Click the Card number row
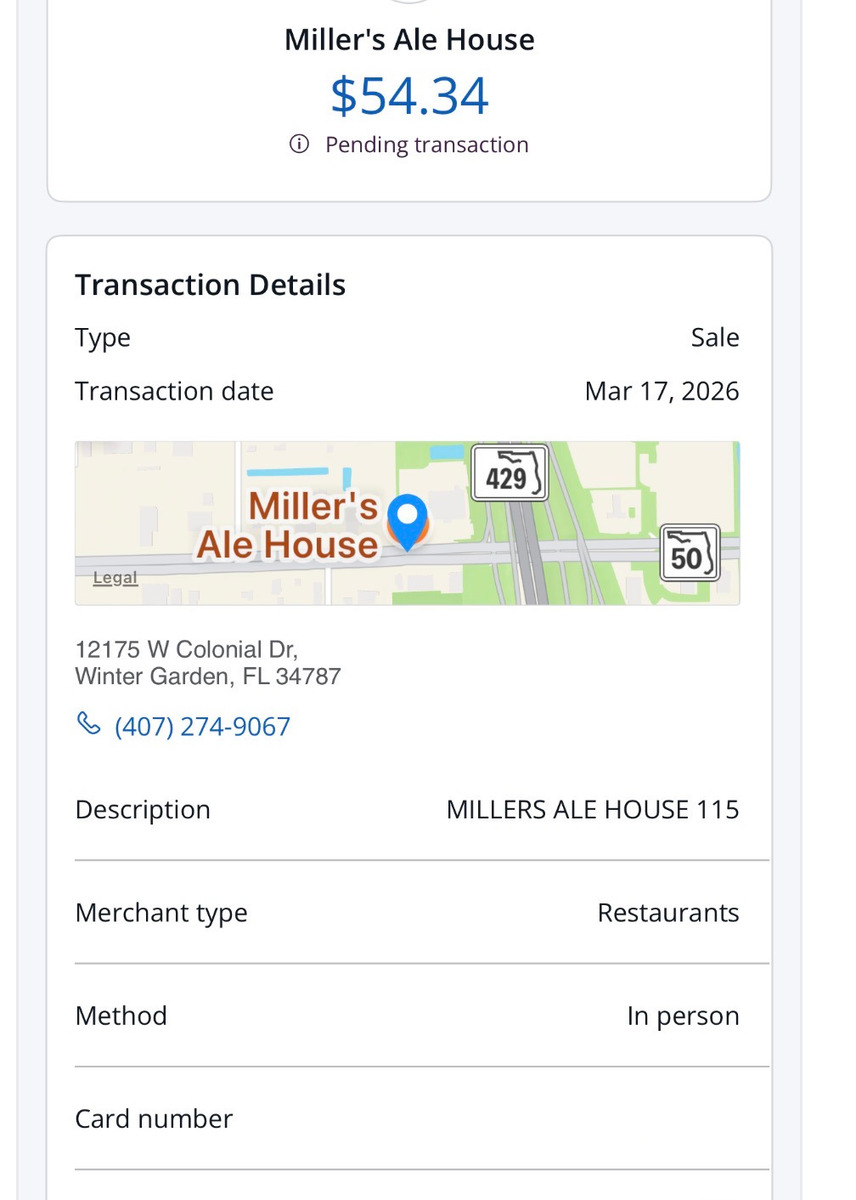Image resolution: width=856 pixels, height=1200 pixels. [407, 1119]
